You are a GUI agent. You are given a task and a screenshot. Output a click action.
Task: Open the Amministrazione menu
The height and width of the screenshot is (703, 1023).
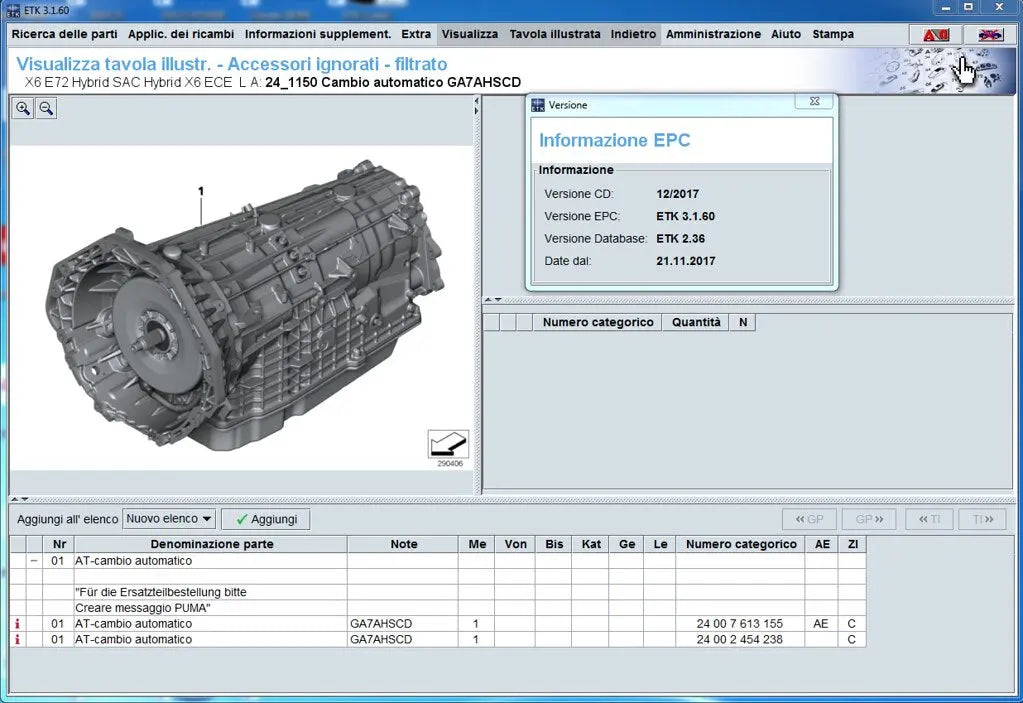(713, 34)
